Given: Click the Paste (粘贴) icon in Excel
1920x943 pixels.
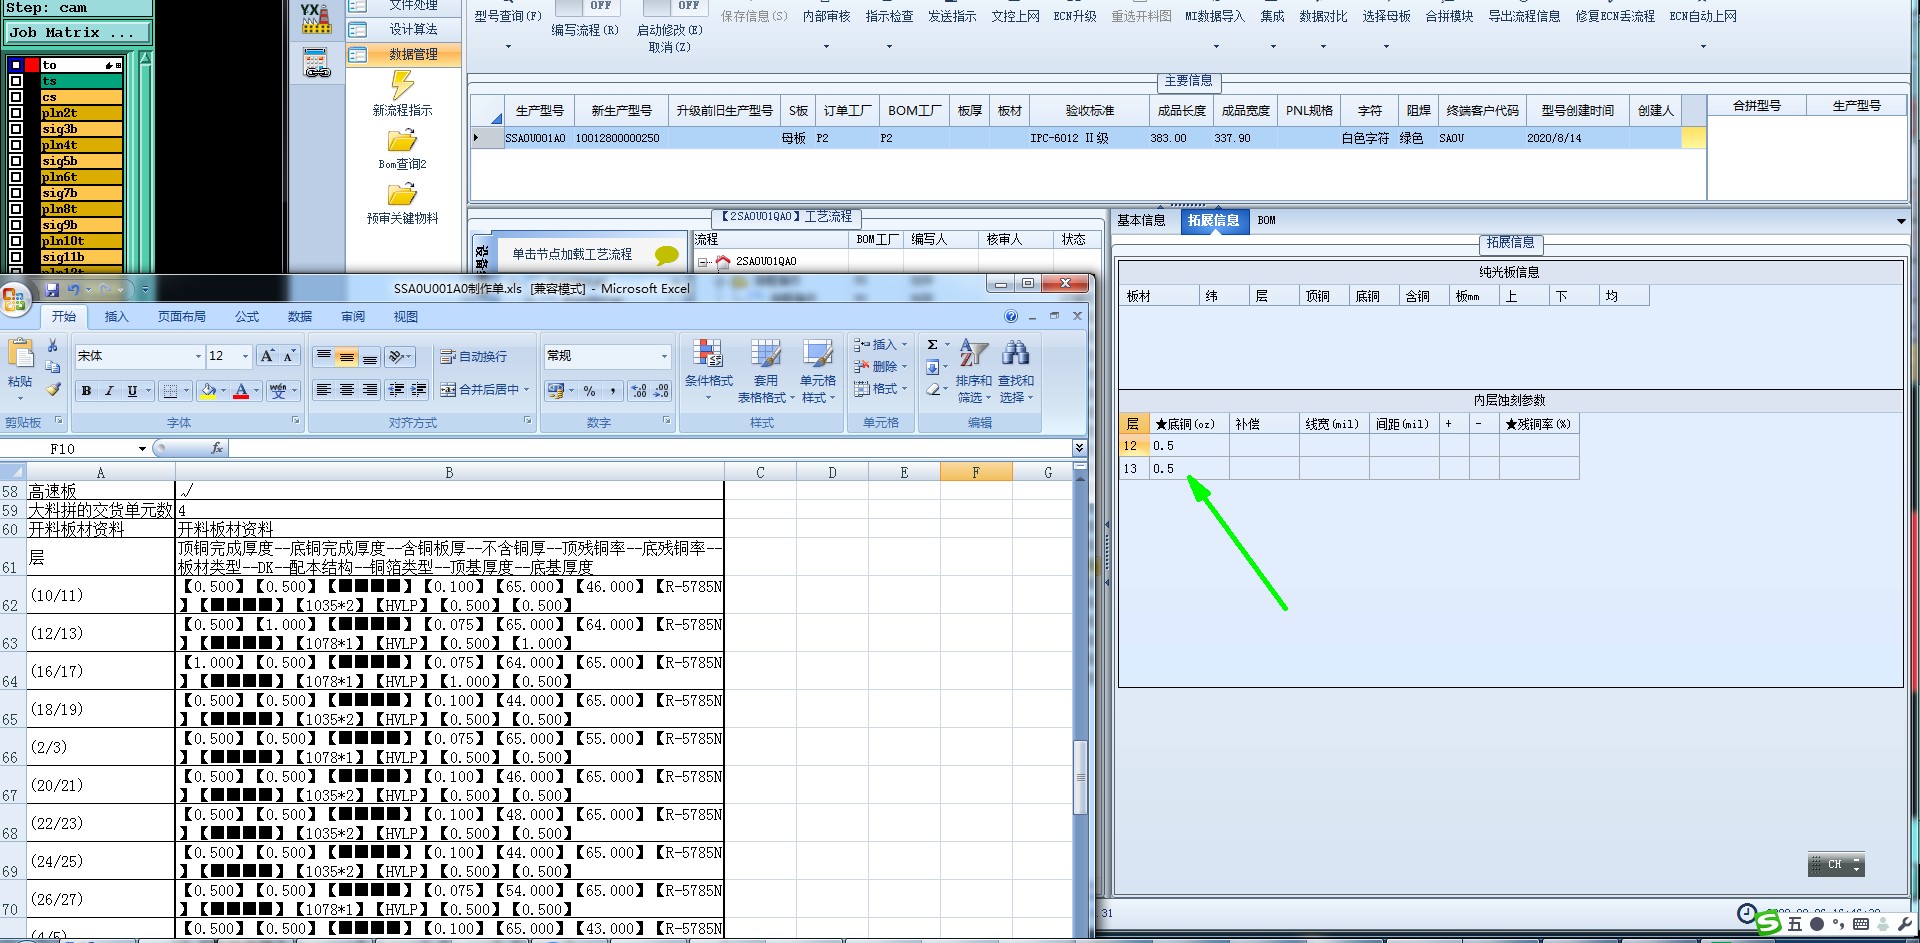Looking at the screenshot, I should [20, 355].
